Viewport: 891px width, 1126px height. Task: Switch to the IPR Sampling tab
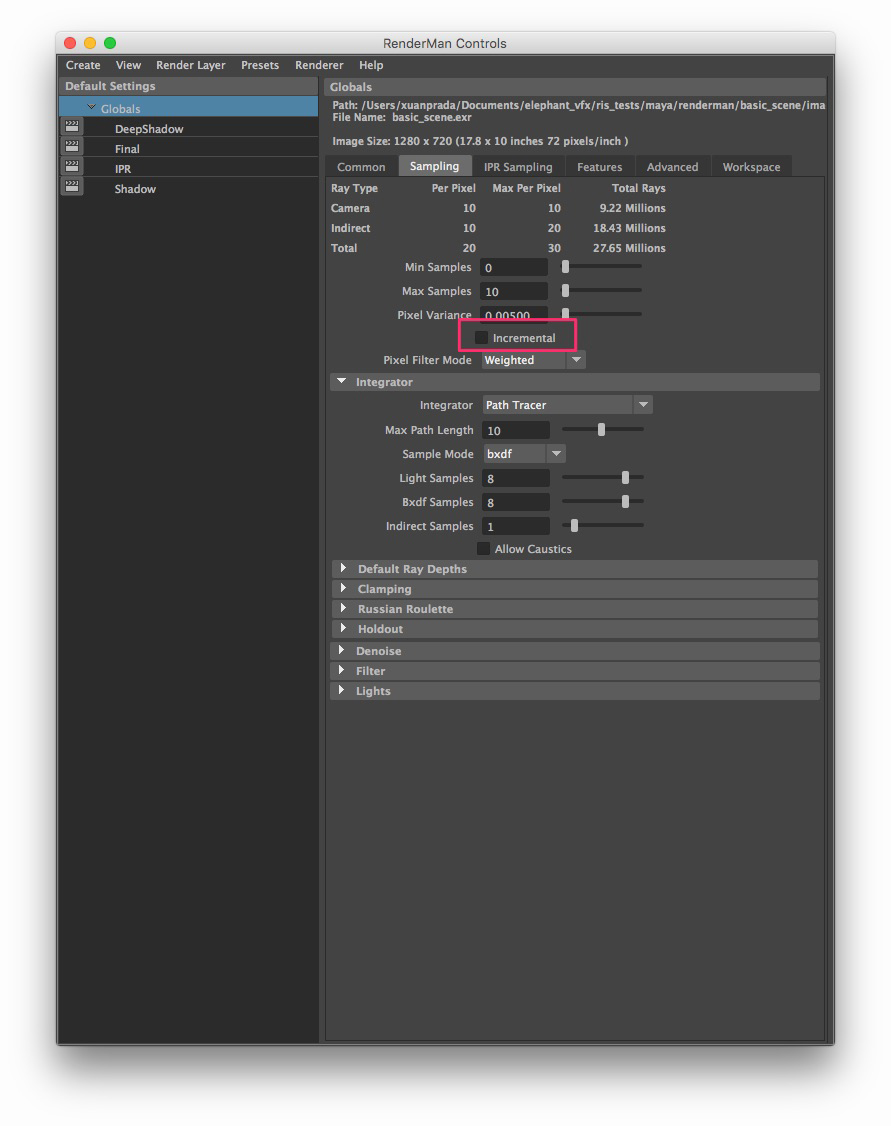518,167
